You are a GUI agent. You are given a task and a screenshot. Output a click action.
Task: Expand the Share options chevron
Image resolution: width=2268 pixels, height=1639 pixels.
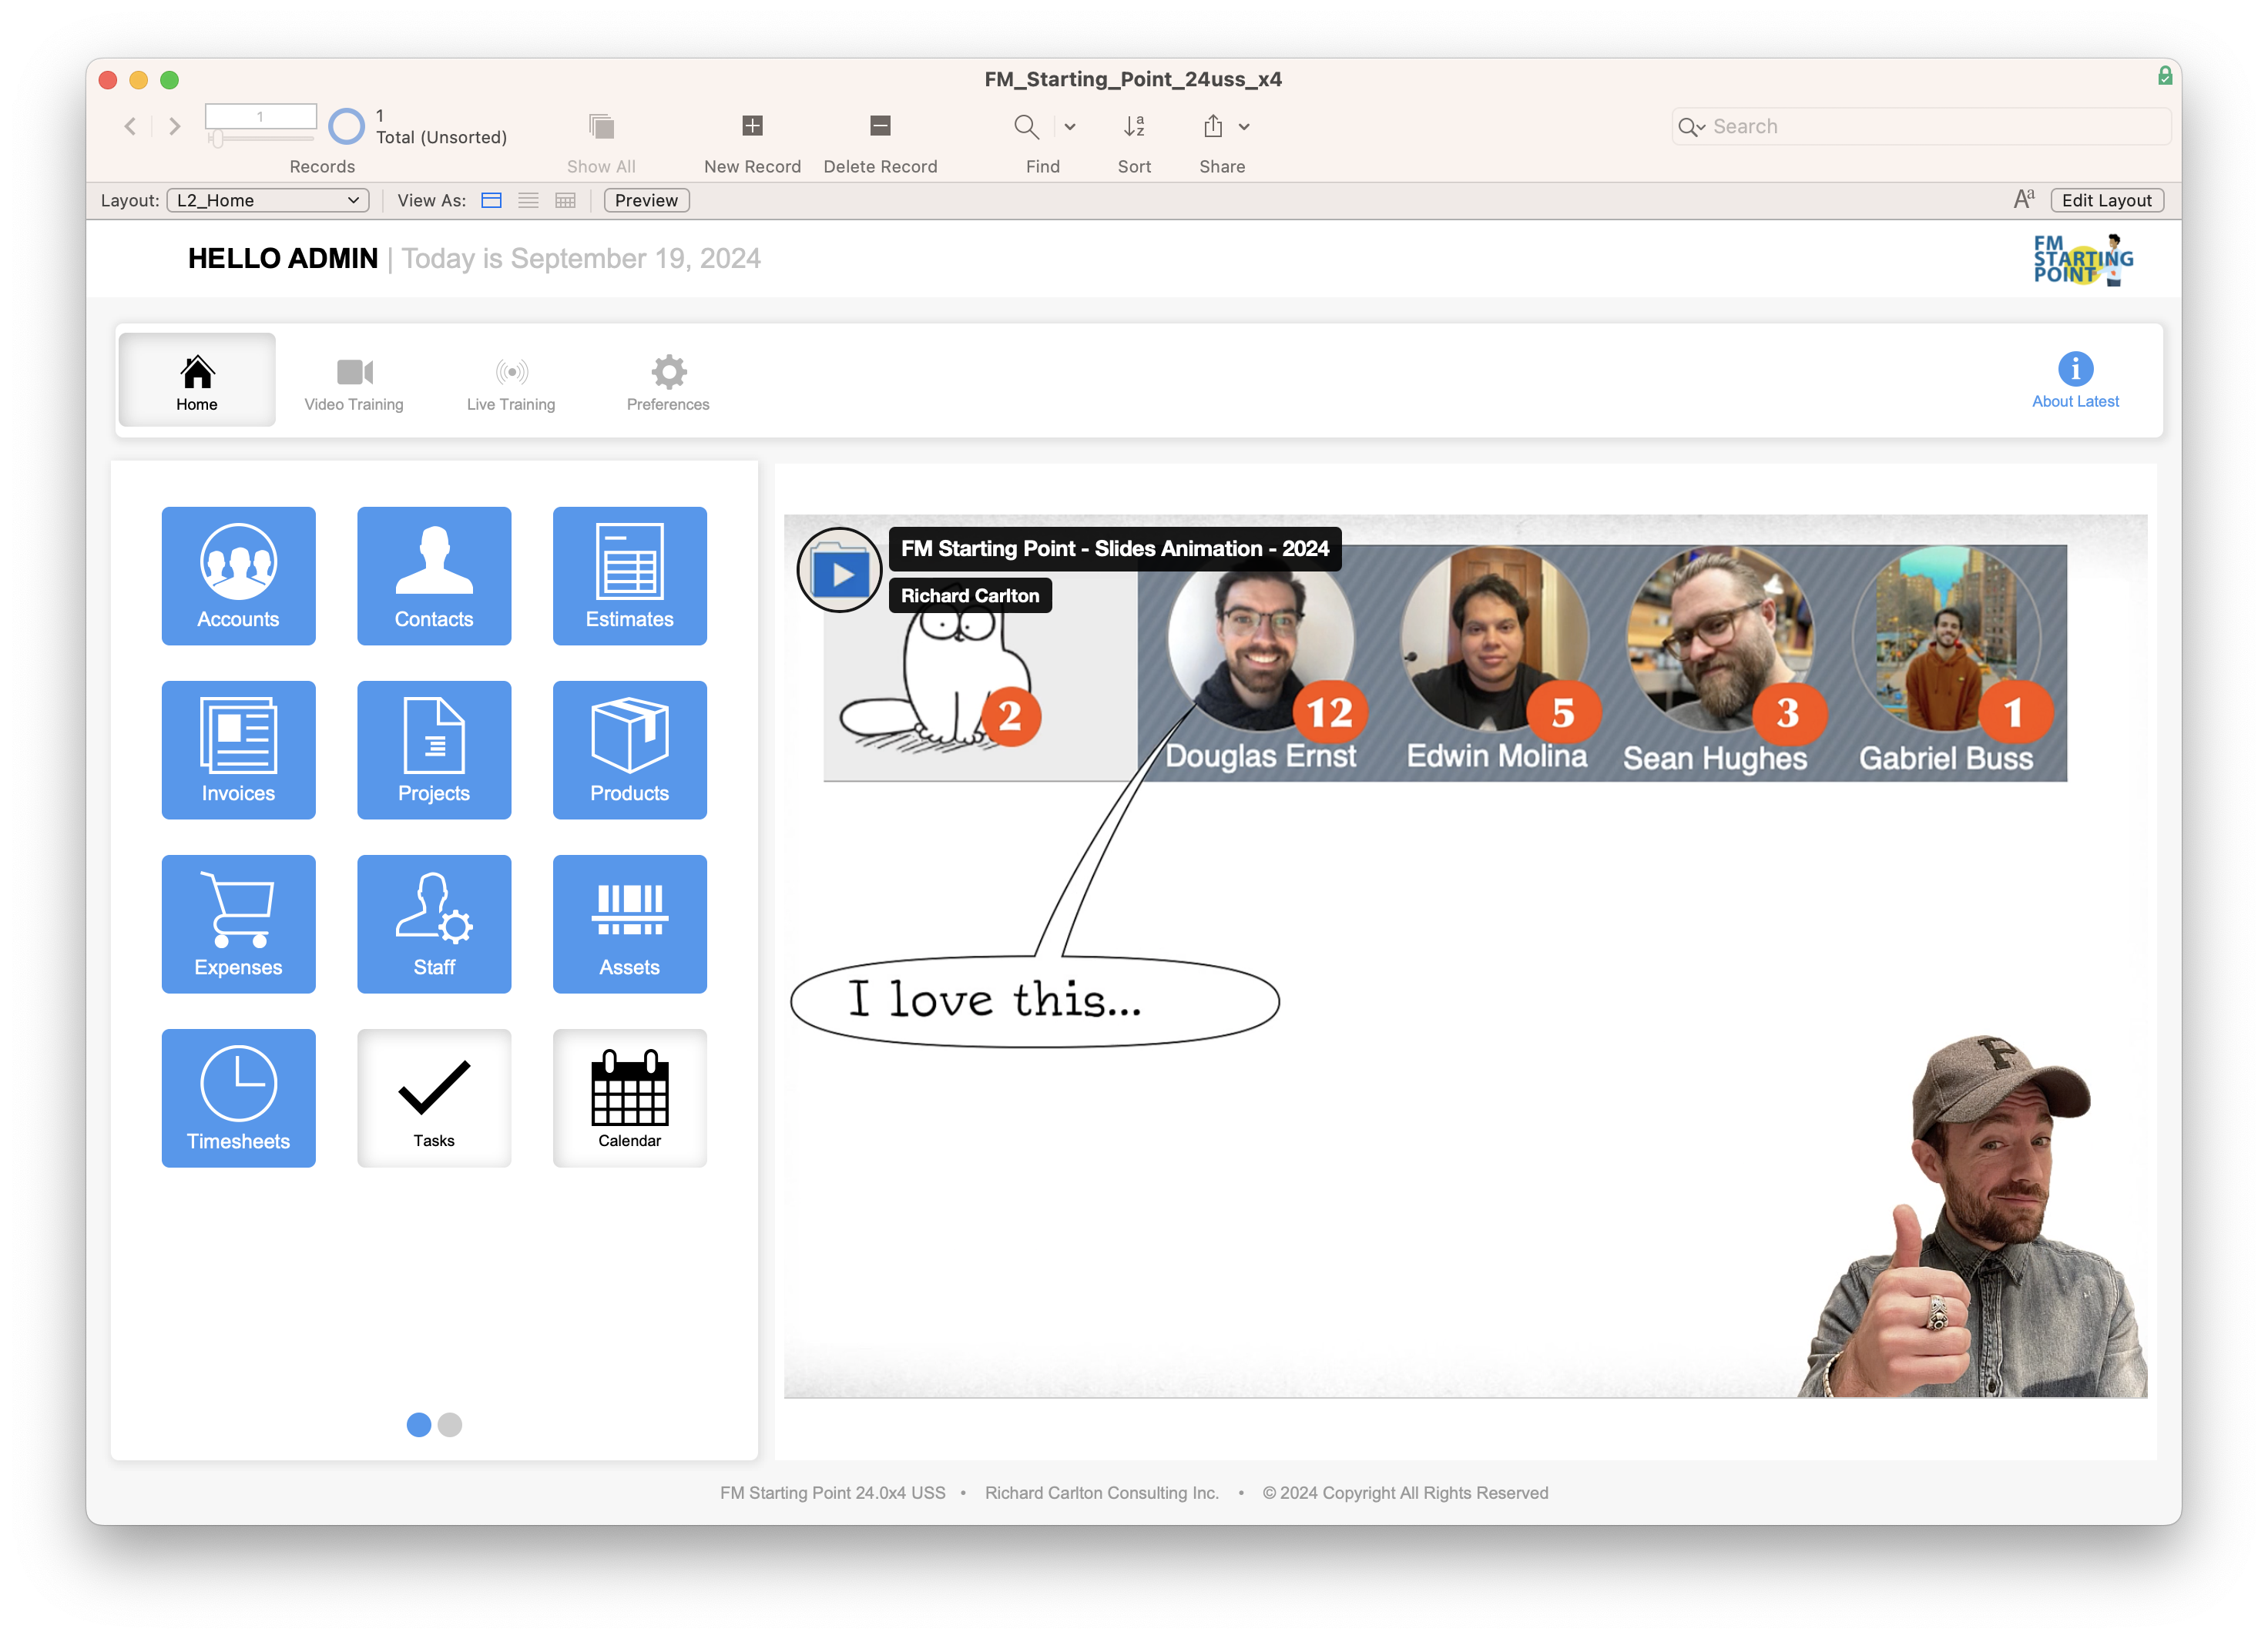[1244, 126]
